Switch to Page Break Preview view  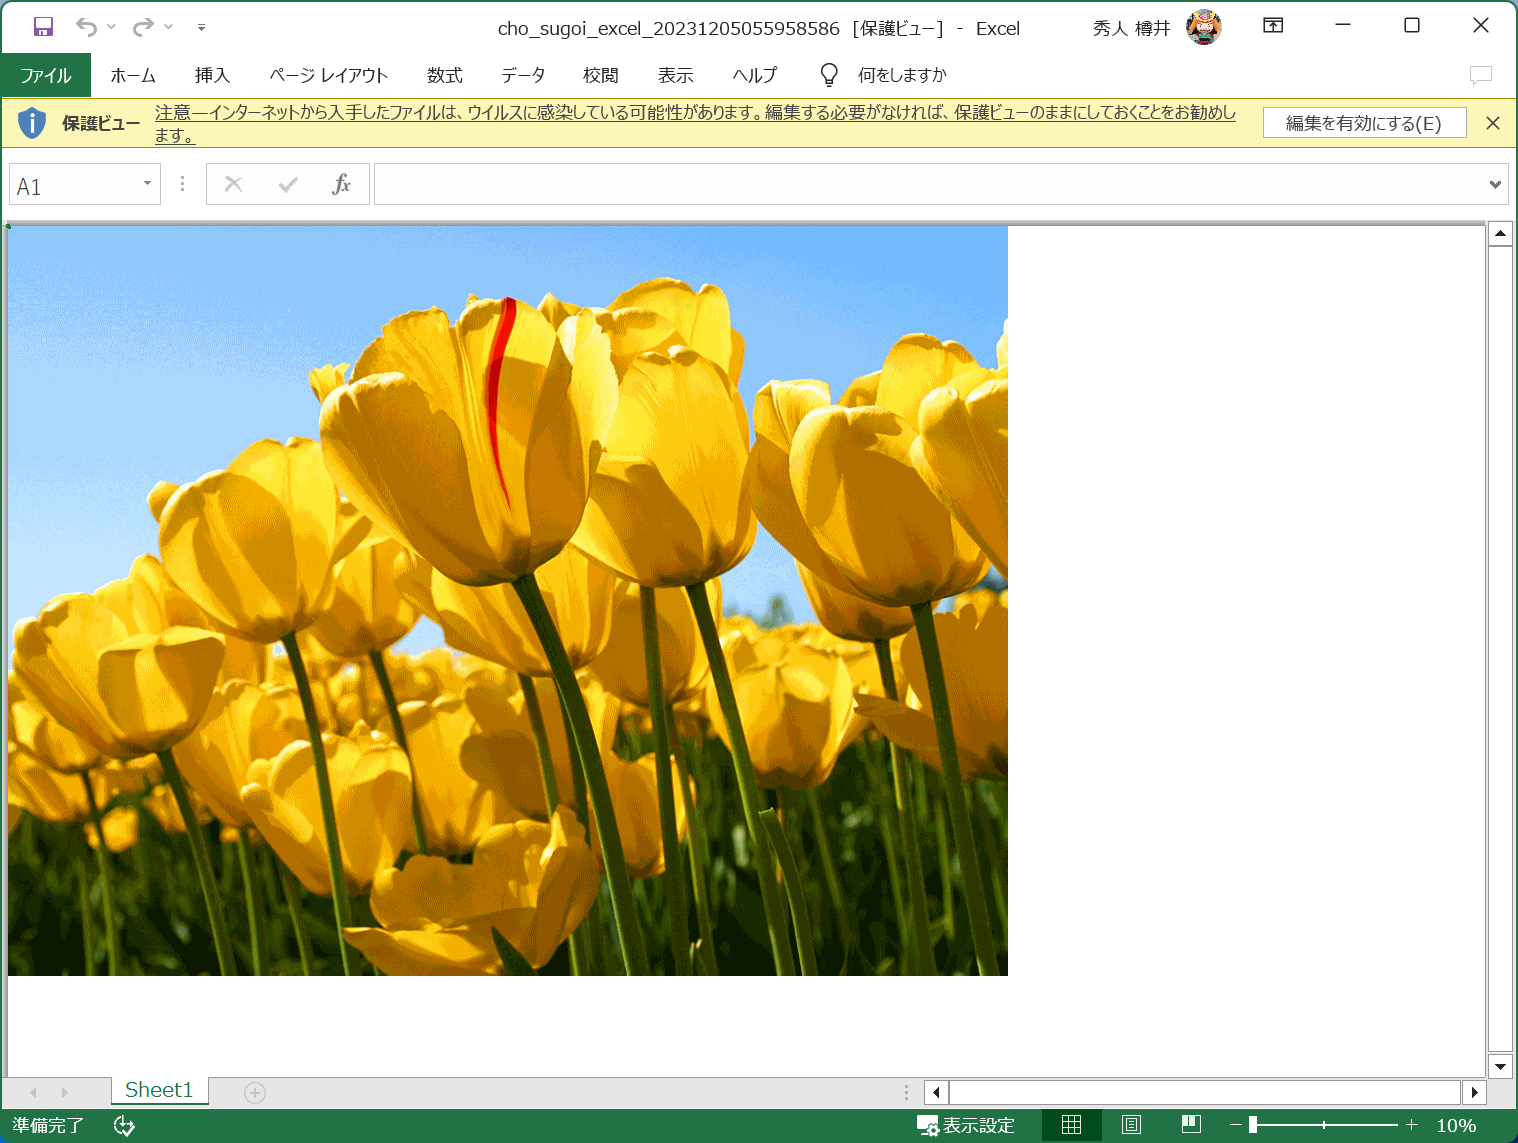(1190, 1125)
